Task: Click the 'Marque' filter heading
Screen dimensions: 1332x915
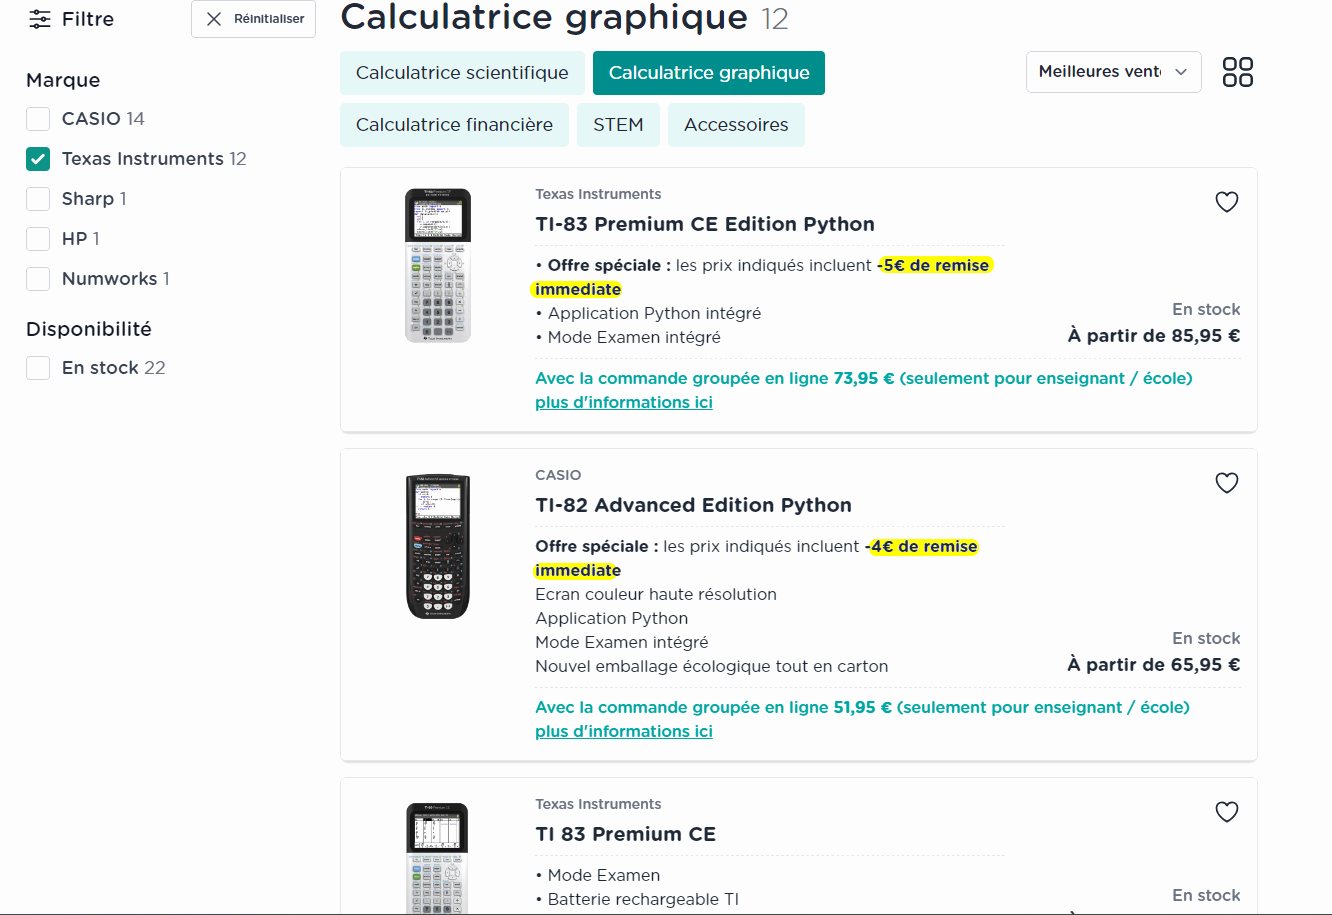Action: (x=63, y=80)
